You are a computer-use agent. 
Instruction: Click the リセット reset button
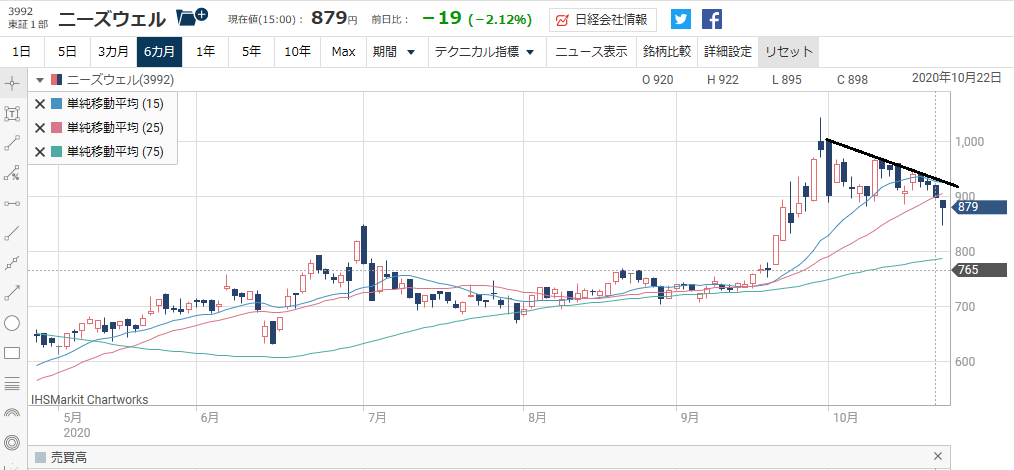788,52
